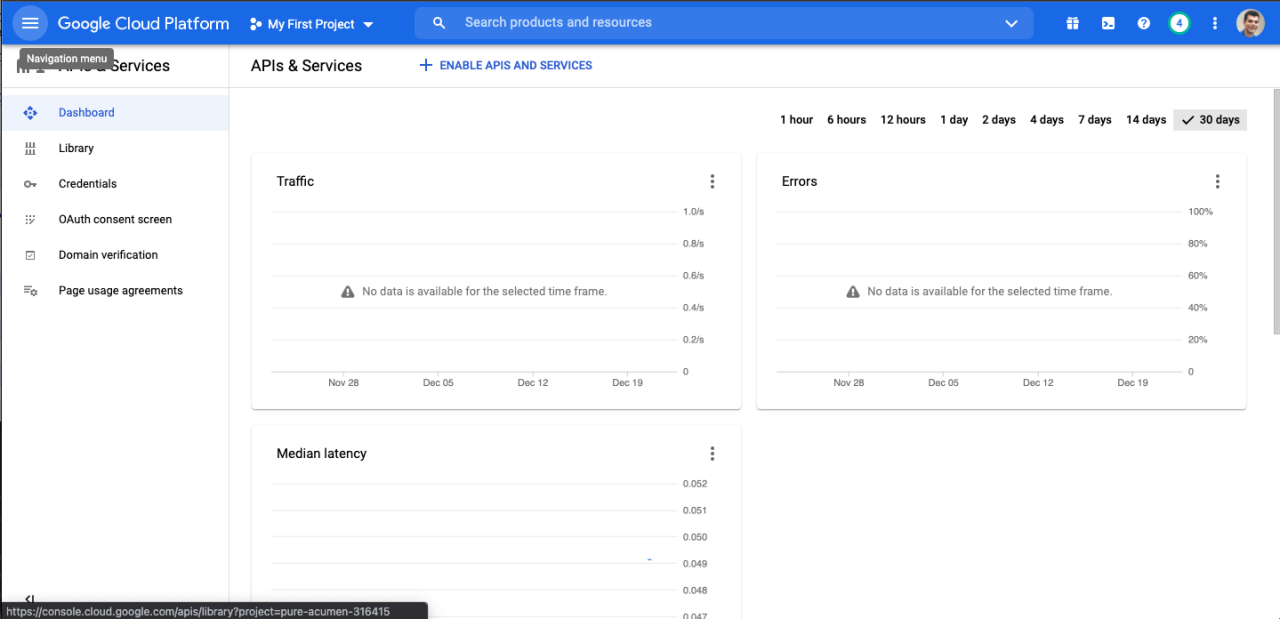Open Library in sidebar
The height and width of the screenshot is (619, 1280).
coord(114,148)
